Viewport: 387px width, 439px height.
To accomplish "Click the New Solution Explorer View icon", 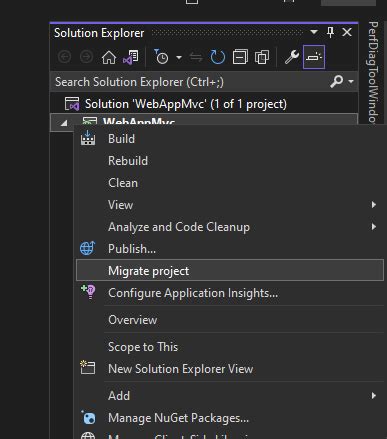I will tap(88, 367).
